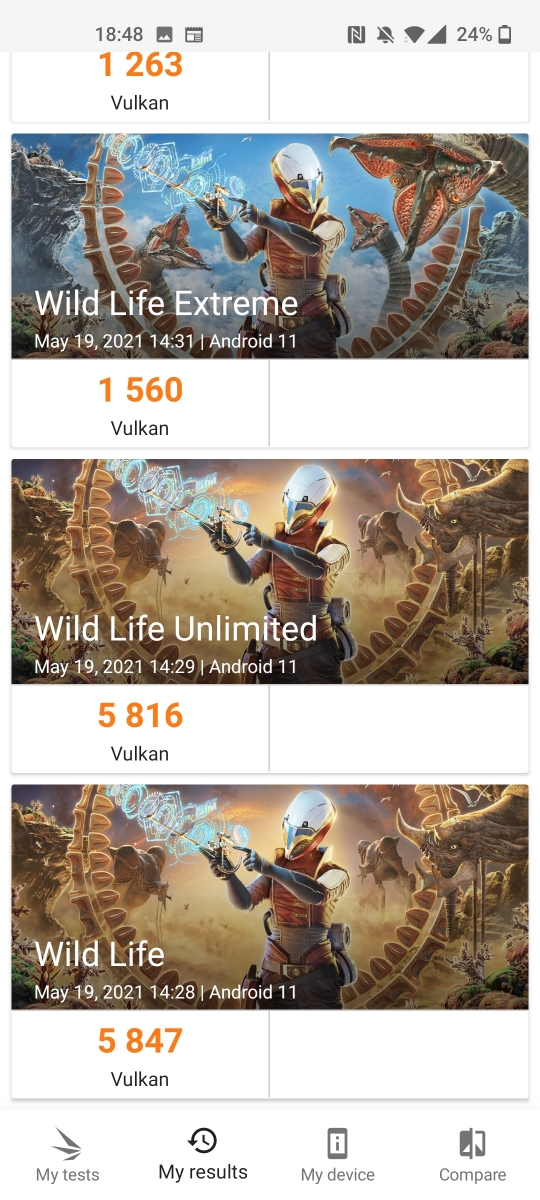The height and width of the screenshot is (1200, 540).
Task: Tap the 18:48 clock in status bar
Action: tap(119, 35)
